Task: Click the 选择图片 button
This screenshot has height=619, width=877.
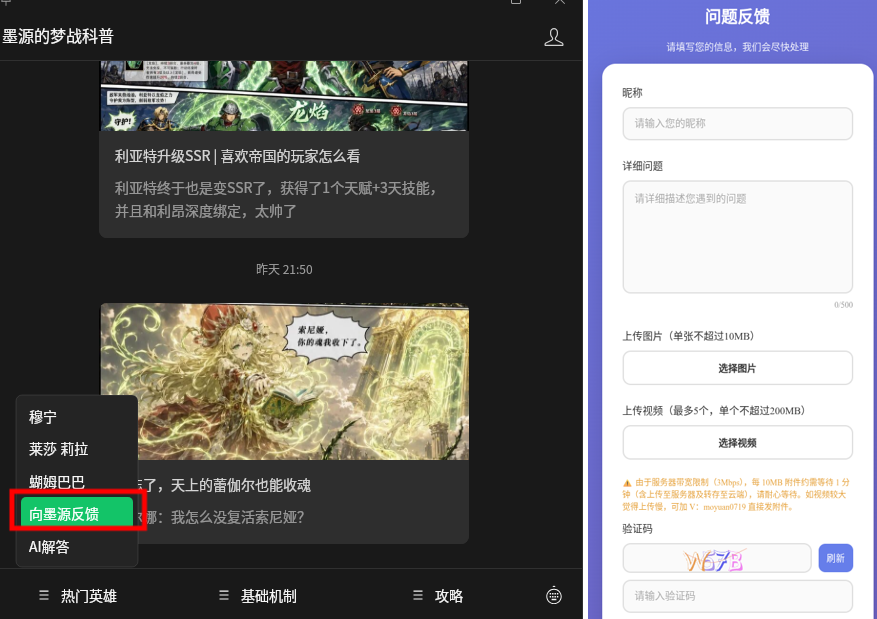Action: [737, 368]
